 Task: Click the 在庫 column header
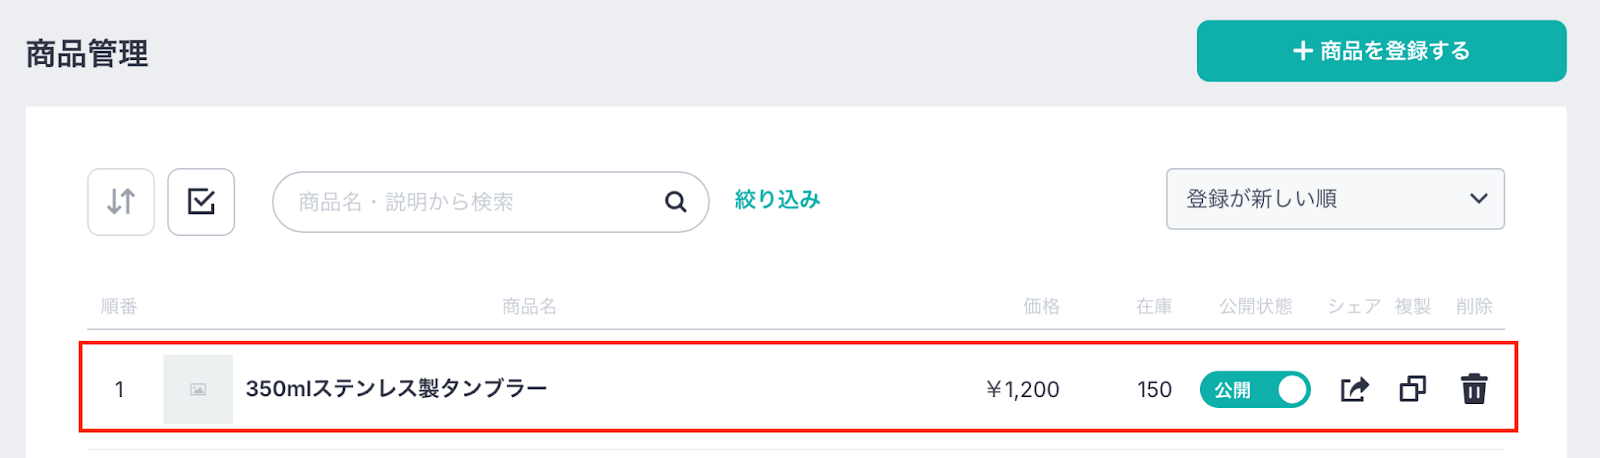tap(1154, 306)
